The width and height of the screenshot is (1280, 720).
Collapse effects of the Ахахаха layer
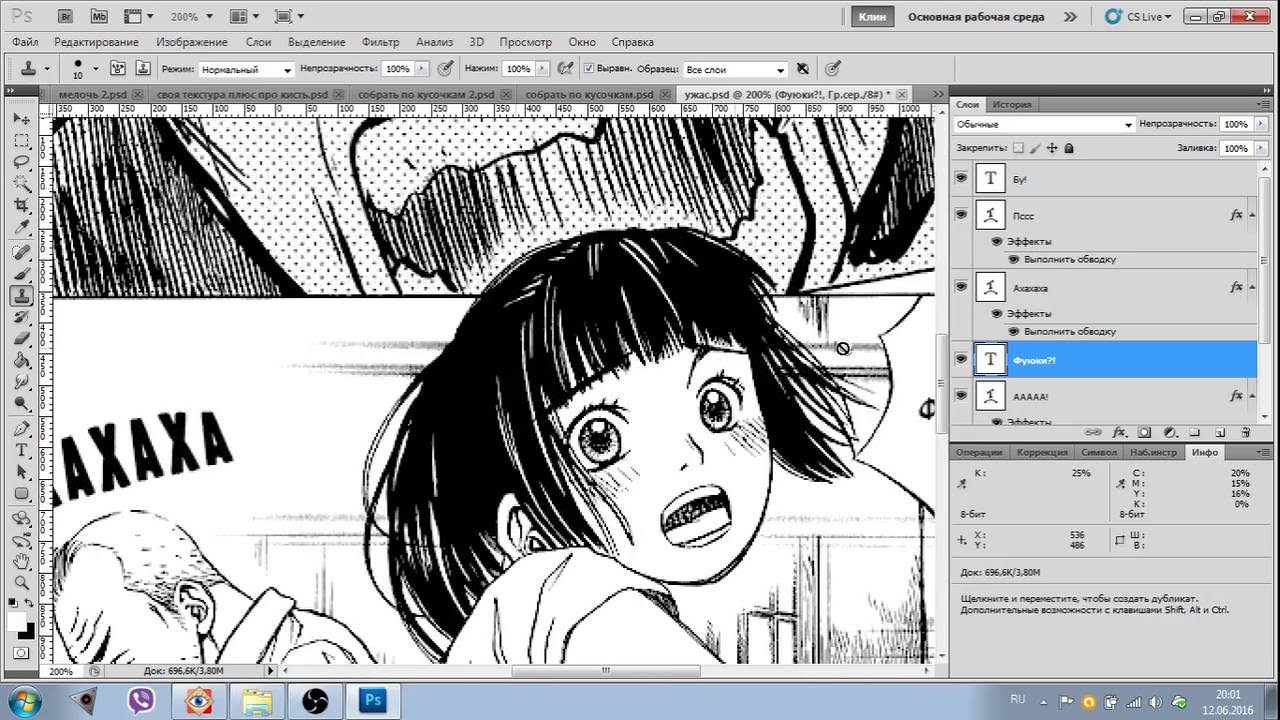(x=1251, y=287)
